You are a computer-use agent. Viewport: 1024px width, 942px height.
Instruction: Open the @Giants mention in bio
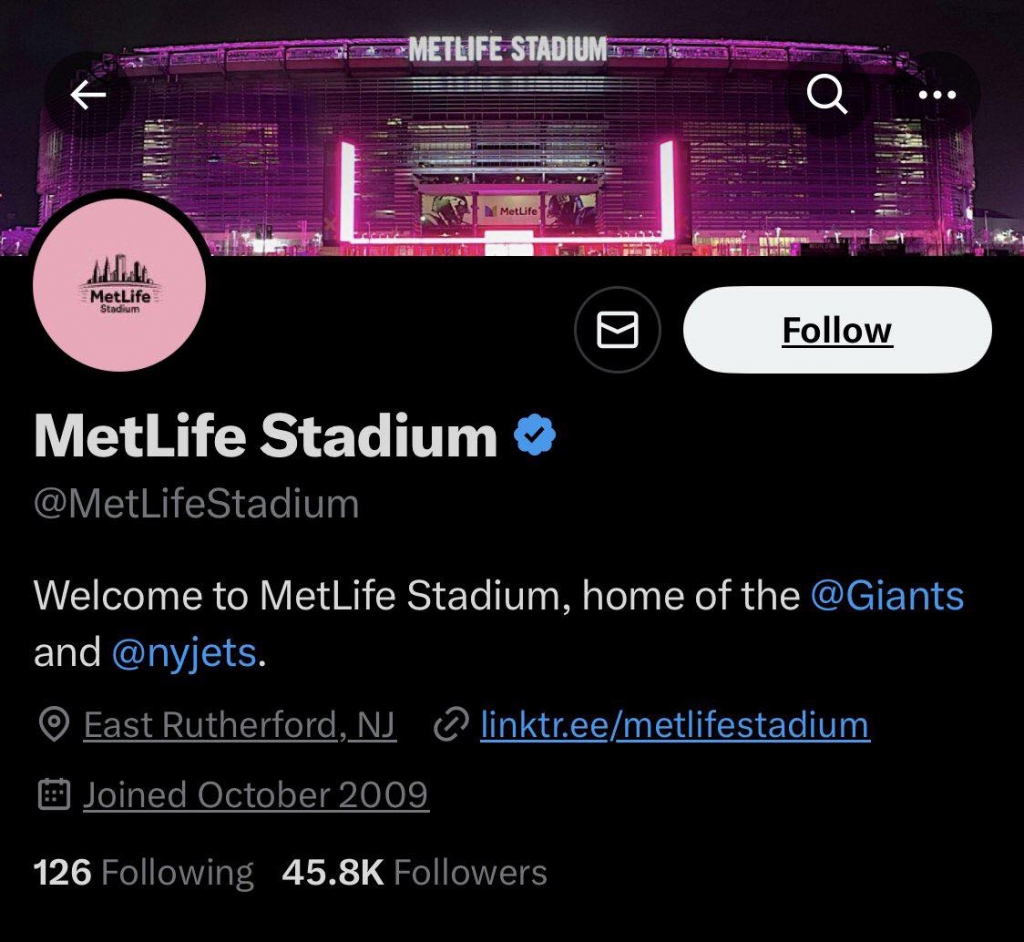pyautogui.click(x=886, y=596)
